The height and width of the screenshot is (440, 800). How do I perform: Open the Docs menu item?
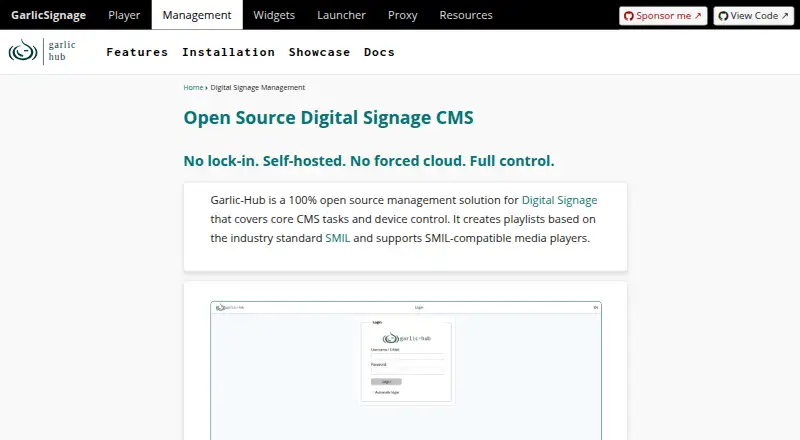click(x=379, y=52)
